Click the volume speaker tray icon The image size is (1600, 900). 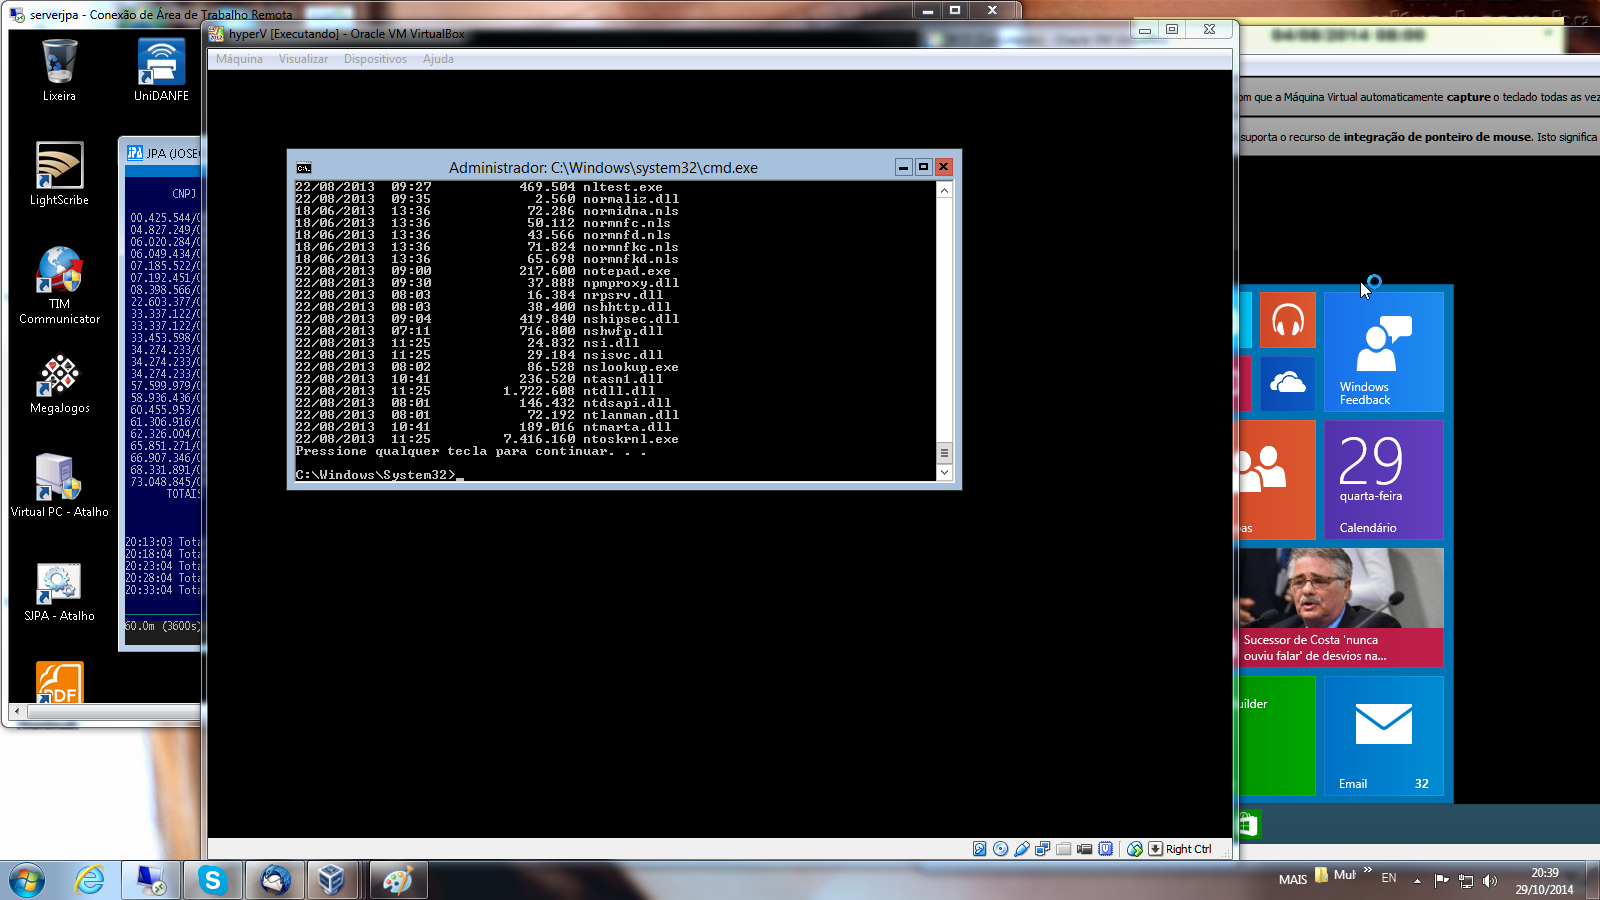[1490, 881]
